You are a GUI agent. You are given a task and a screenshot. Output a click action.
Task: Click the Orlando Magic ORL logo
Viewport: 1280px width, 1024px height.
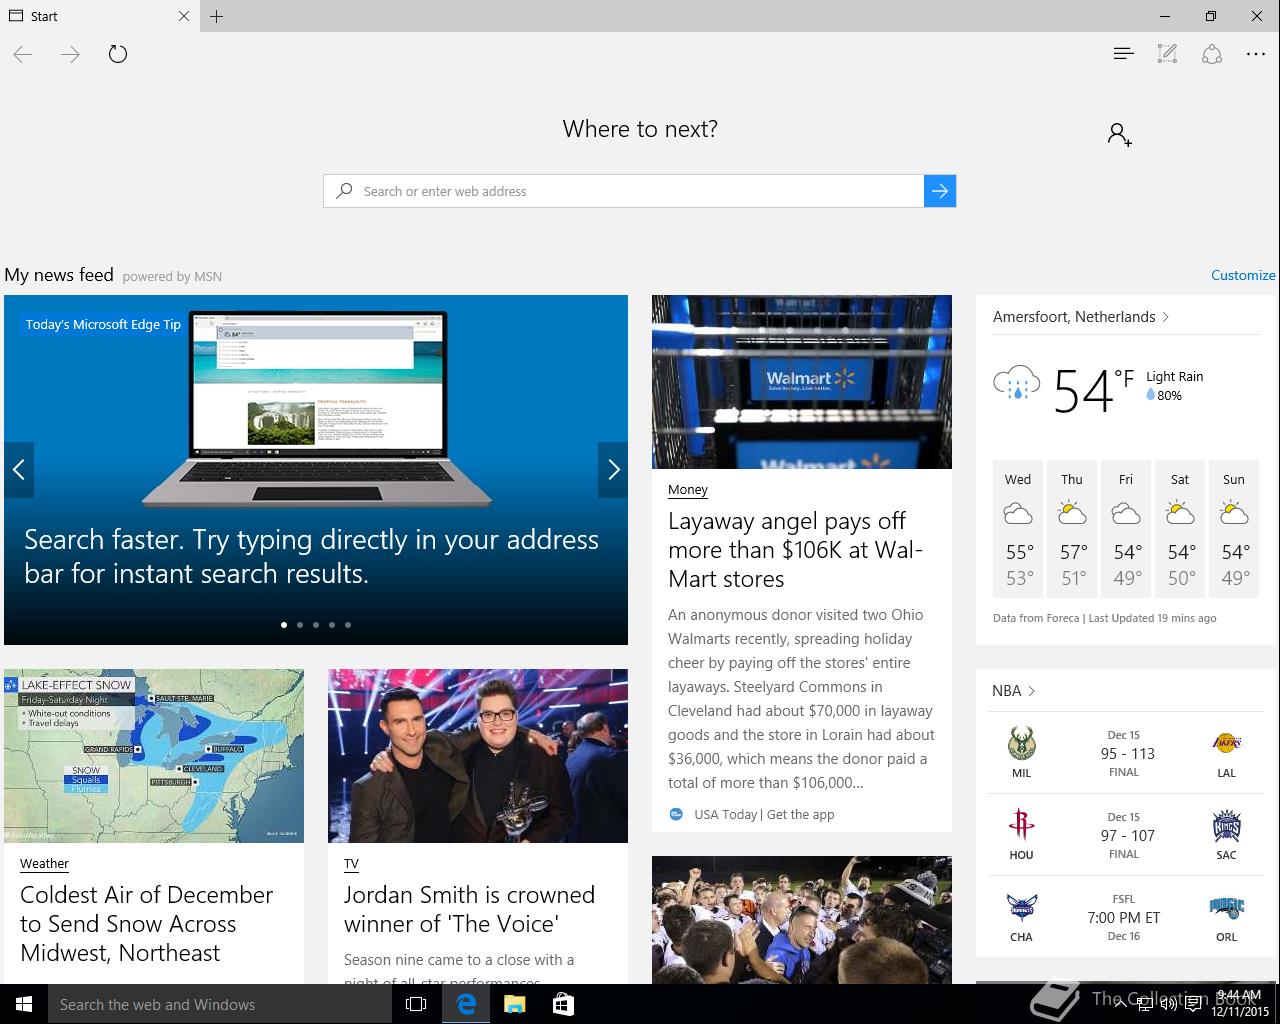click(x=1226, y=908)
